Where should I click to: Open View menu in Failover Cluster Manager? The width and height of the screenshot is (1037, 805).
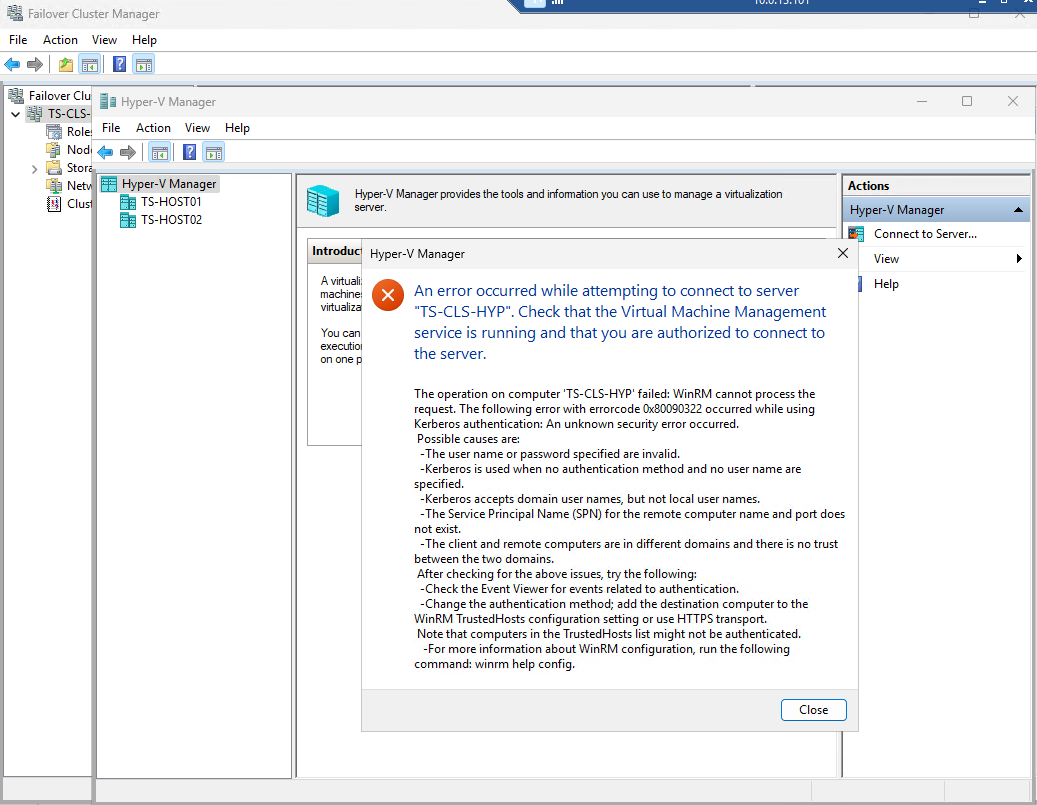click(104, 40)
